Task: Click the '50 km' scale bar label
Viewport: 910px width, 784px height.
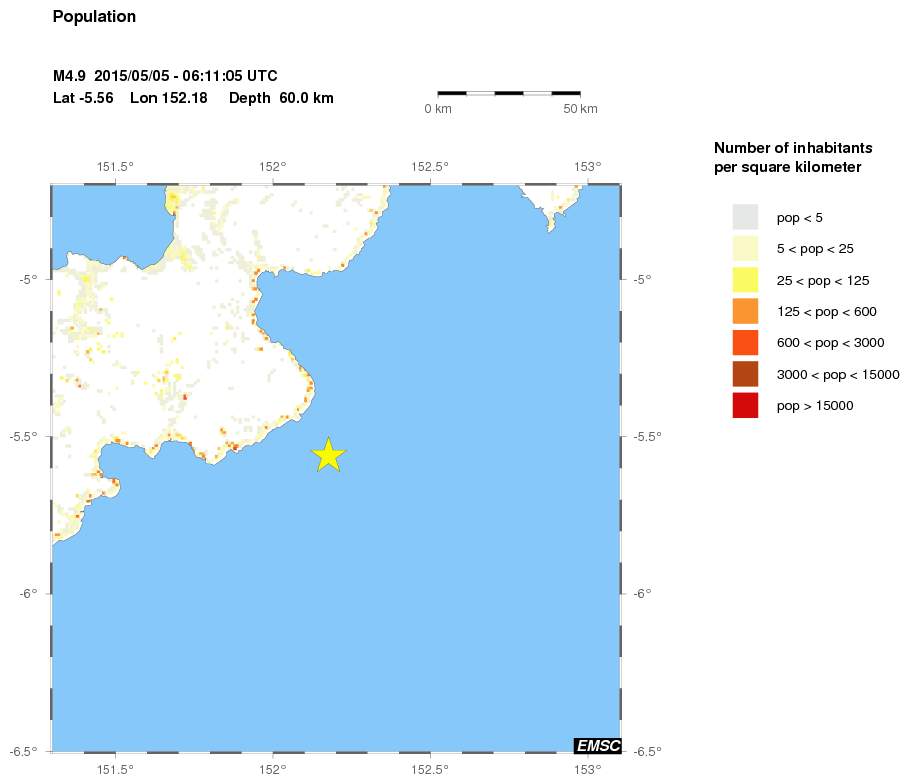Action: pos(581,108)
